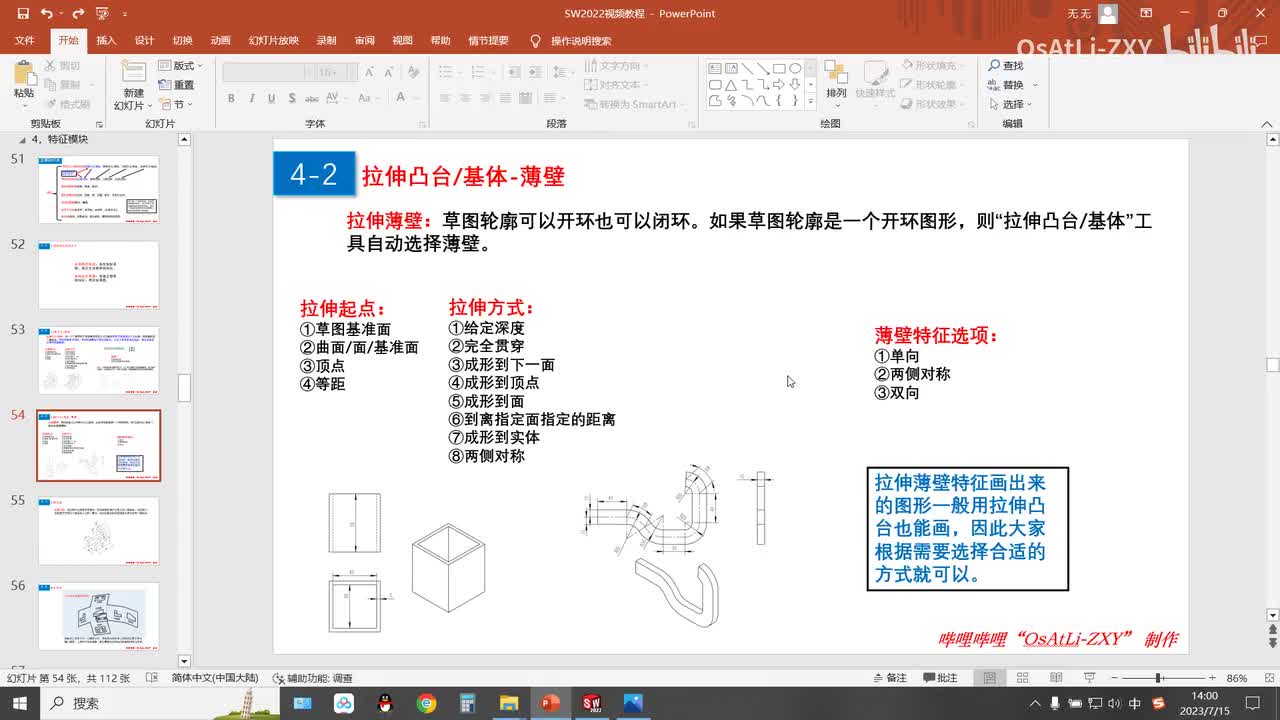Click the Save icon in the quick access toolbar

23,14
